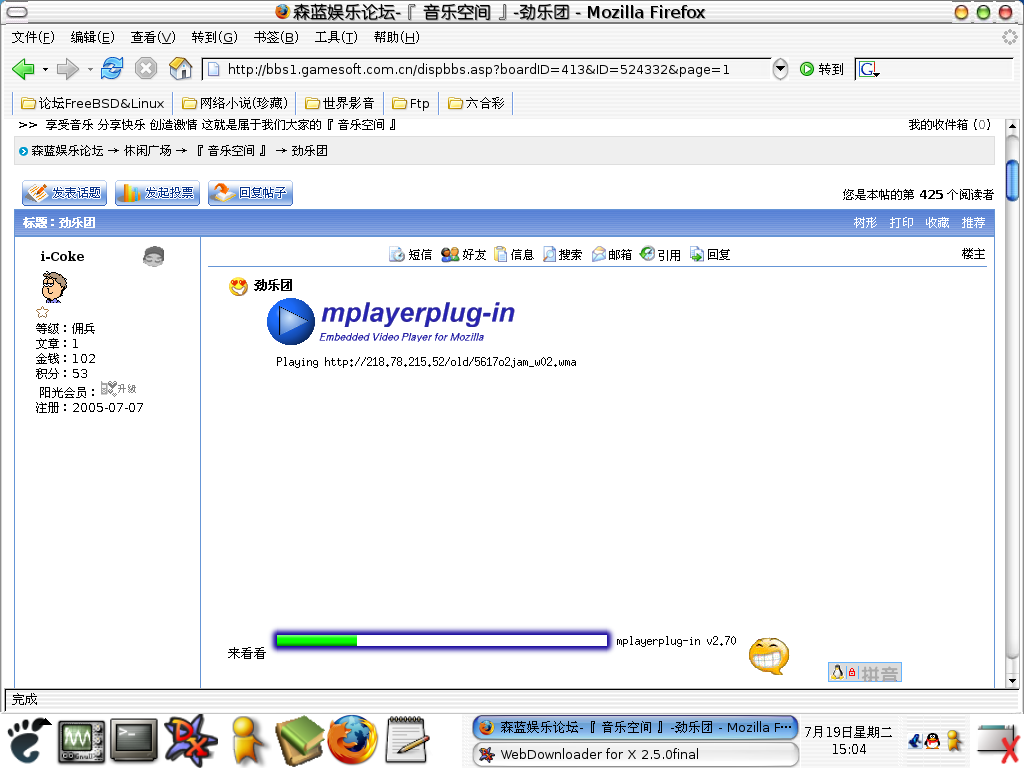Click the 邮箱 email icon
This screenshot has height=768, width=1024.
(x=612, y=255)
